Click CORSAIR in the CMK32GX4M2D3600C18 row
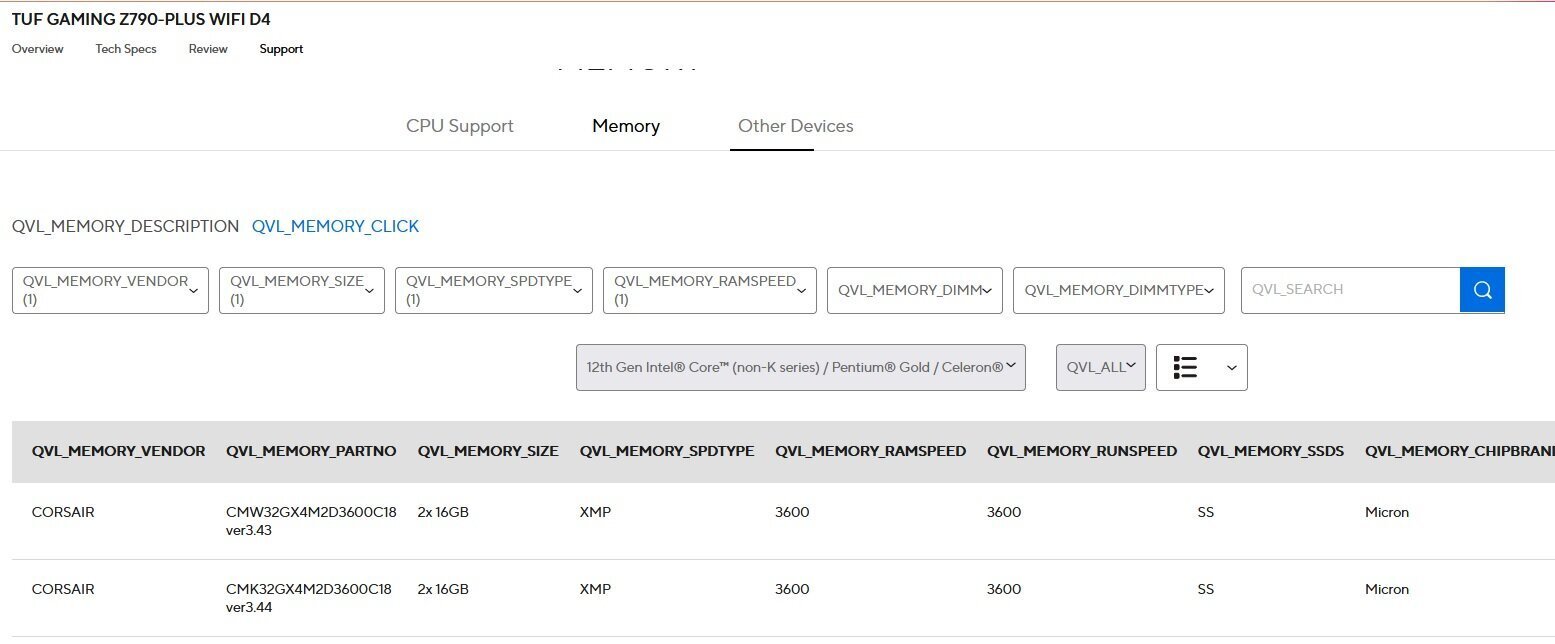Viewport: 1555px width, 644px height. 63,589
